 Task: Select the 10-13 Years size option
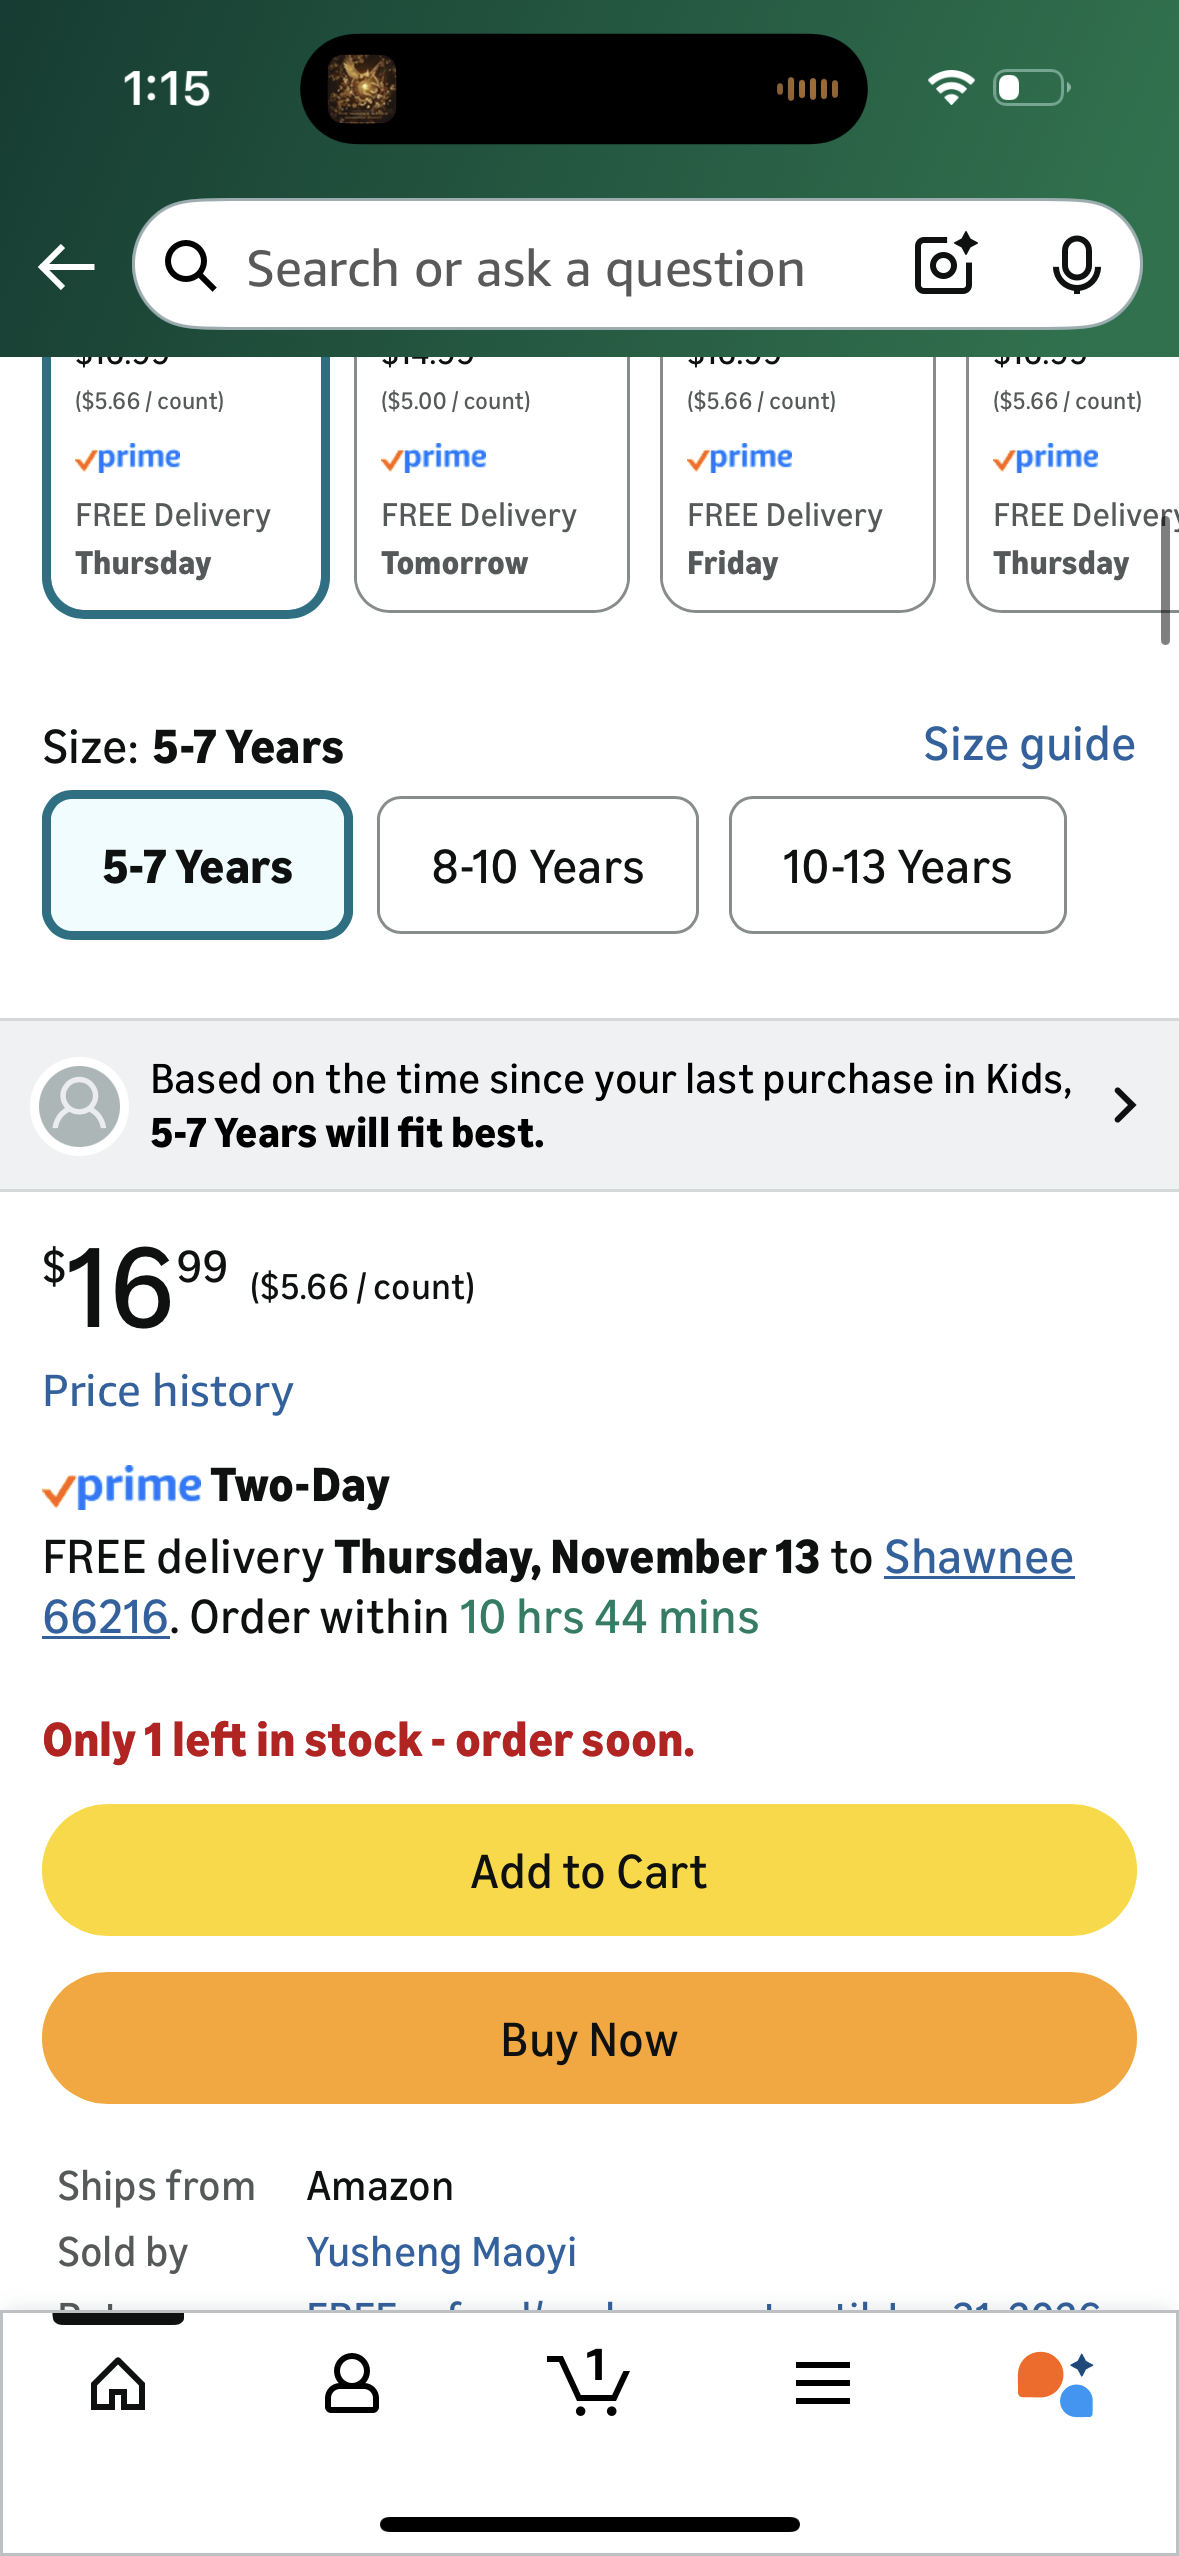897,864
